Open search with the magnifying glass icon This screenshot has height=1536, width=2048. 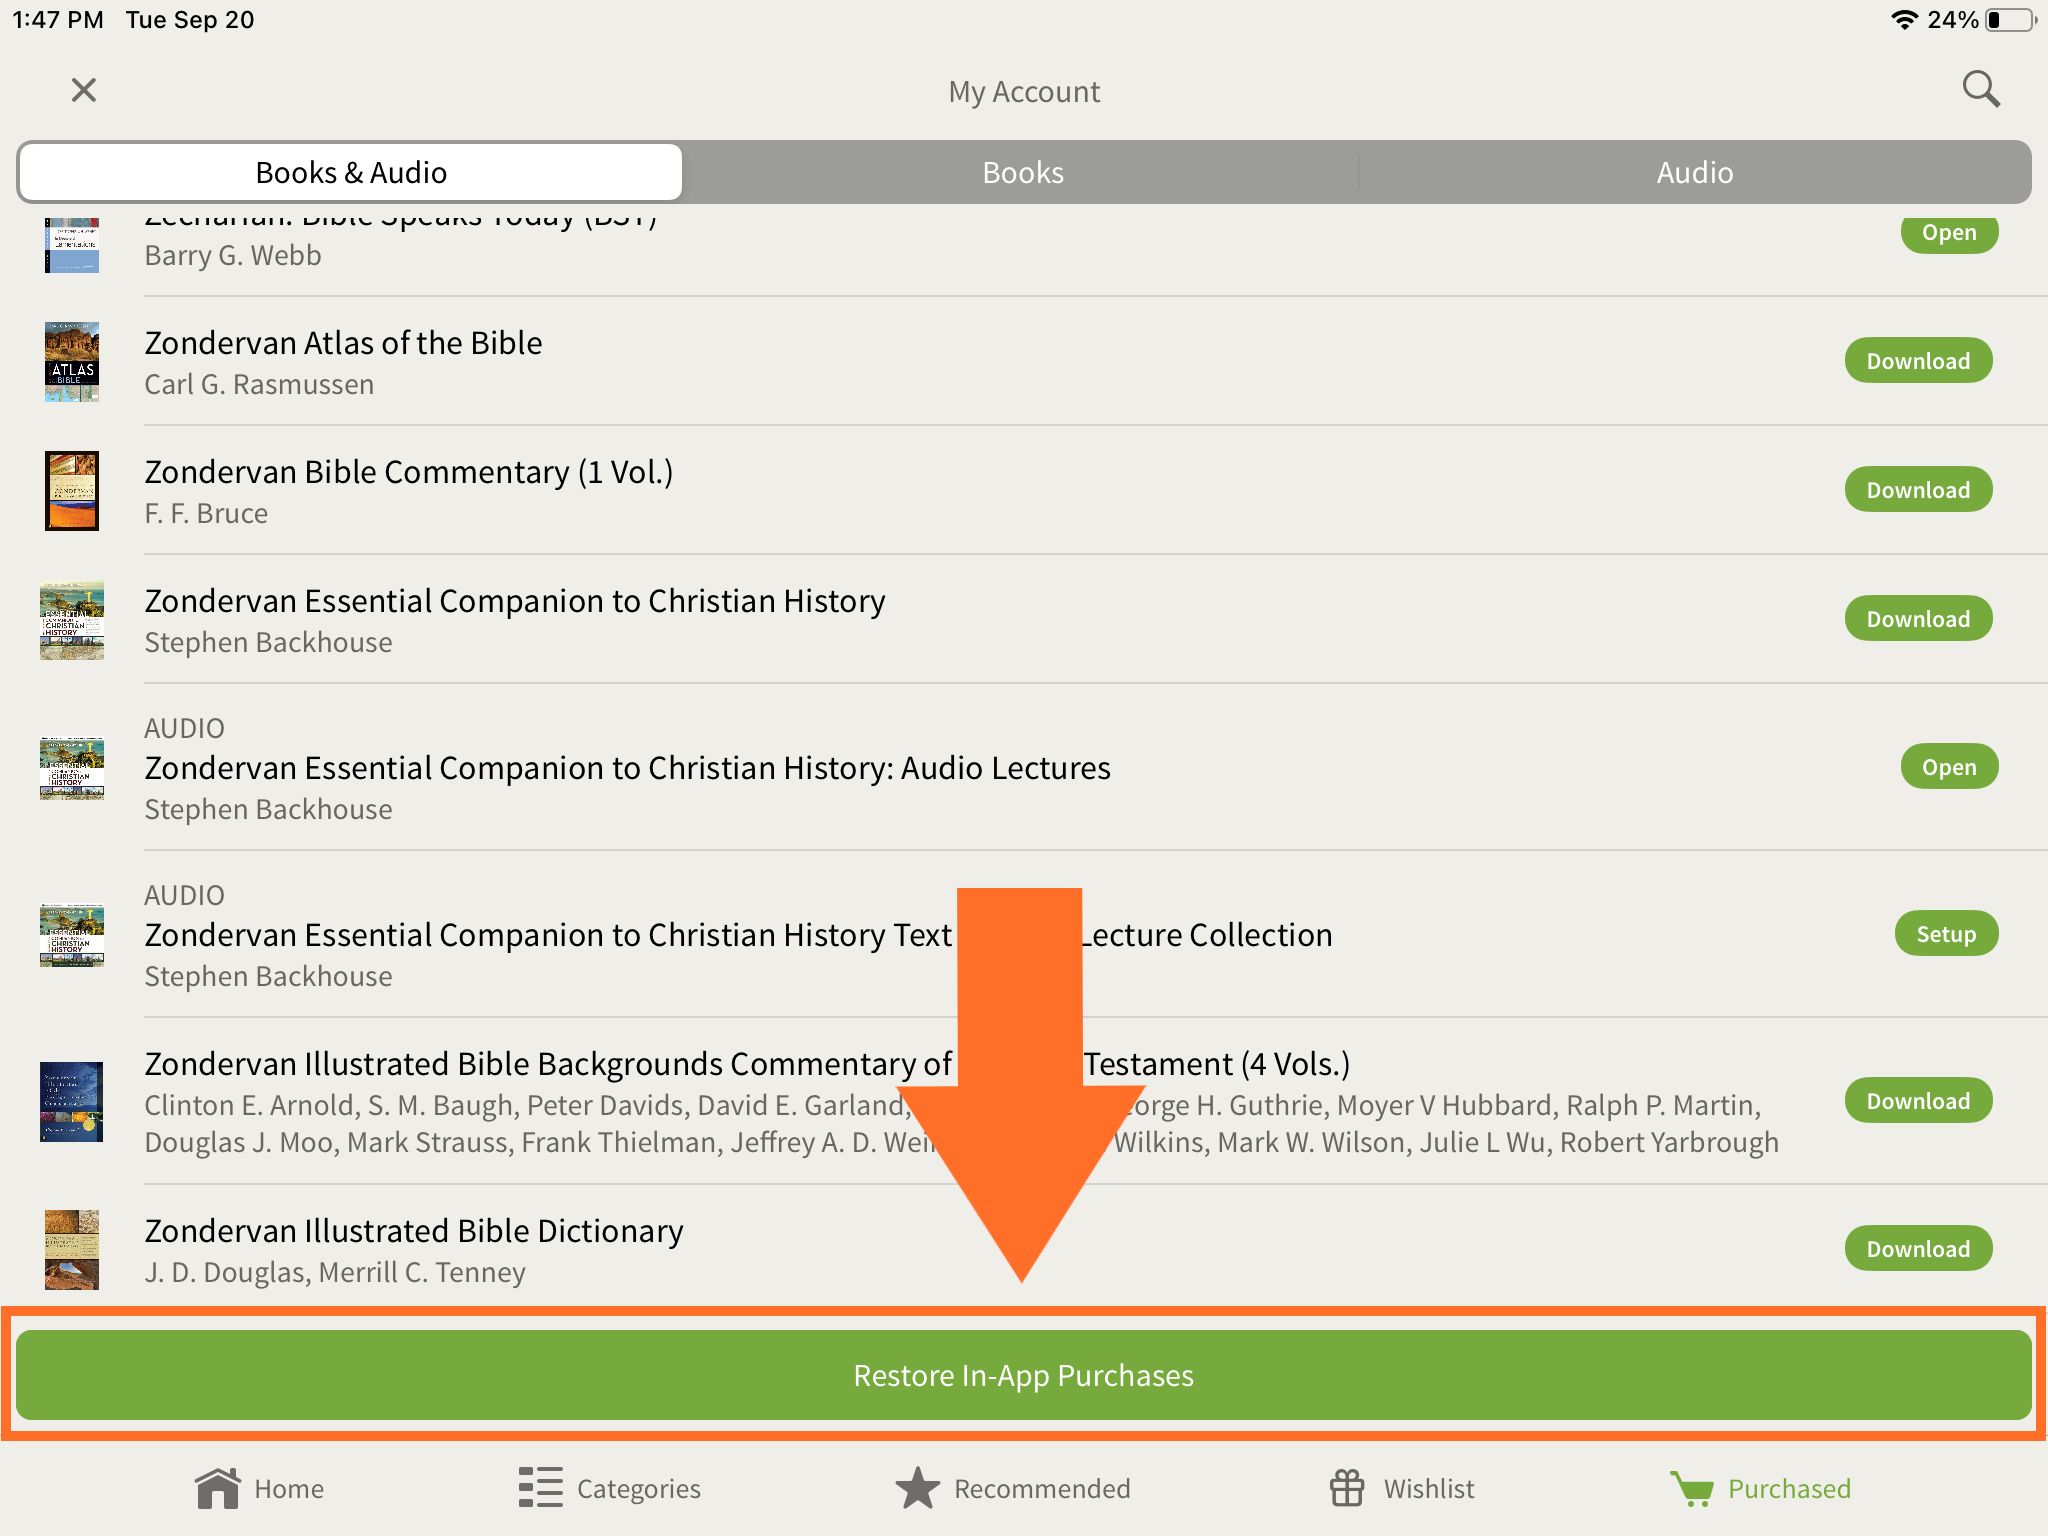point(1981,89)
